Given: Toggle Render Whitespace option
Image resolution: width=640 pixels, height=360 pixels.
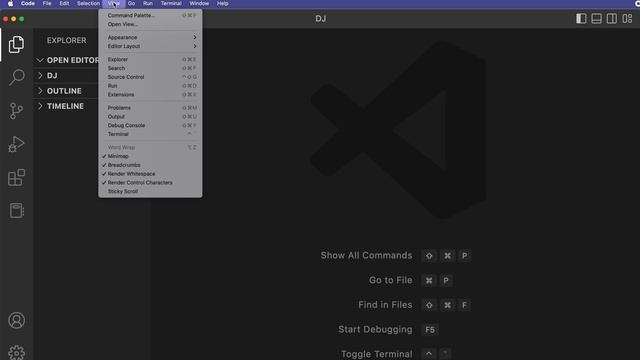Looking at the screenshot, I should tap(150, 174).
